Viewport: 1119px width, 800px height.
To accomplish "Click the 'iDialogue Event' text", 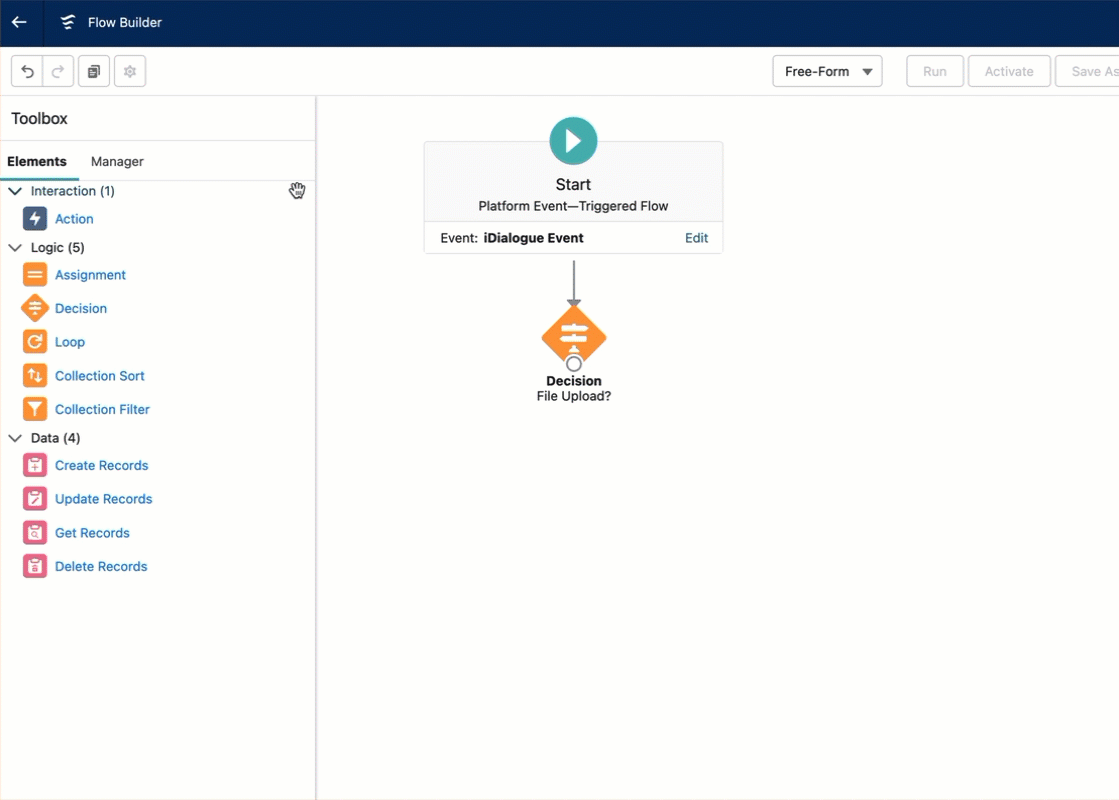I will (x=533, y=238).
